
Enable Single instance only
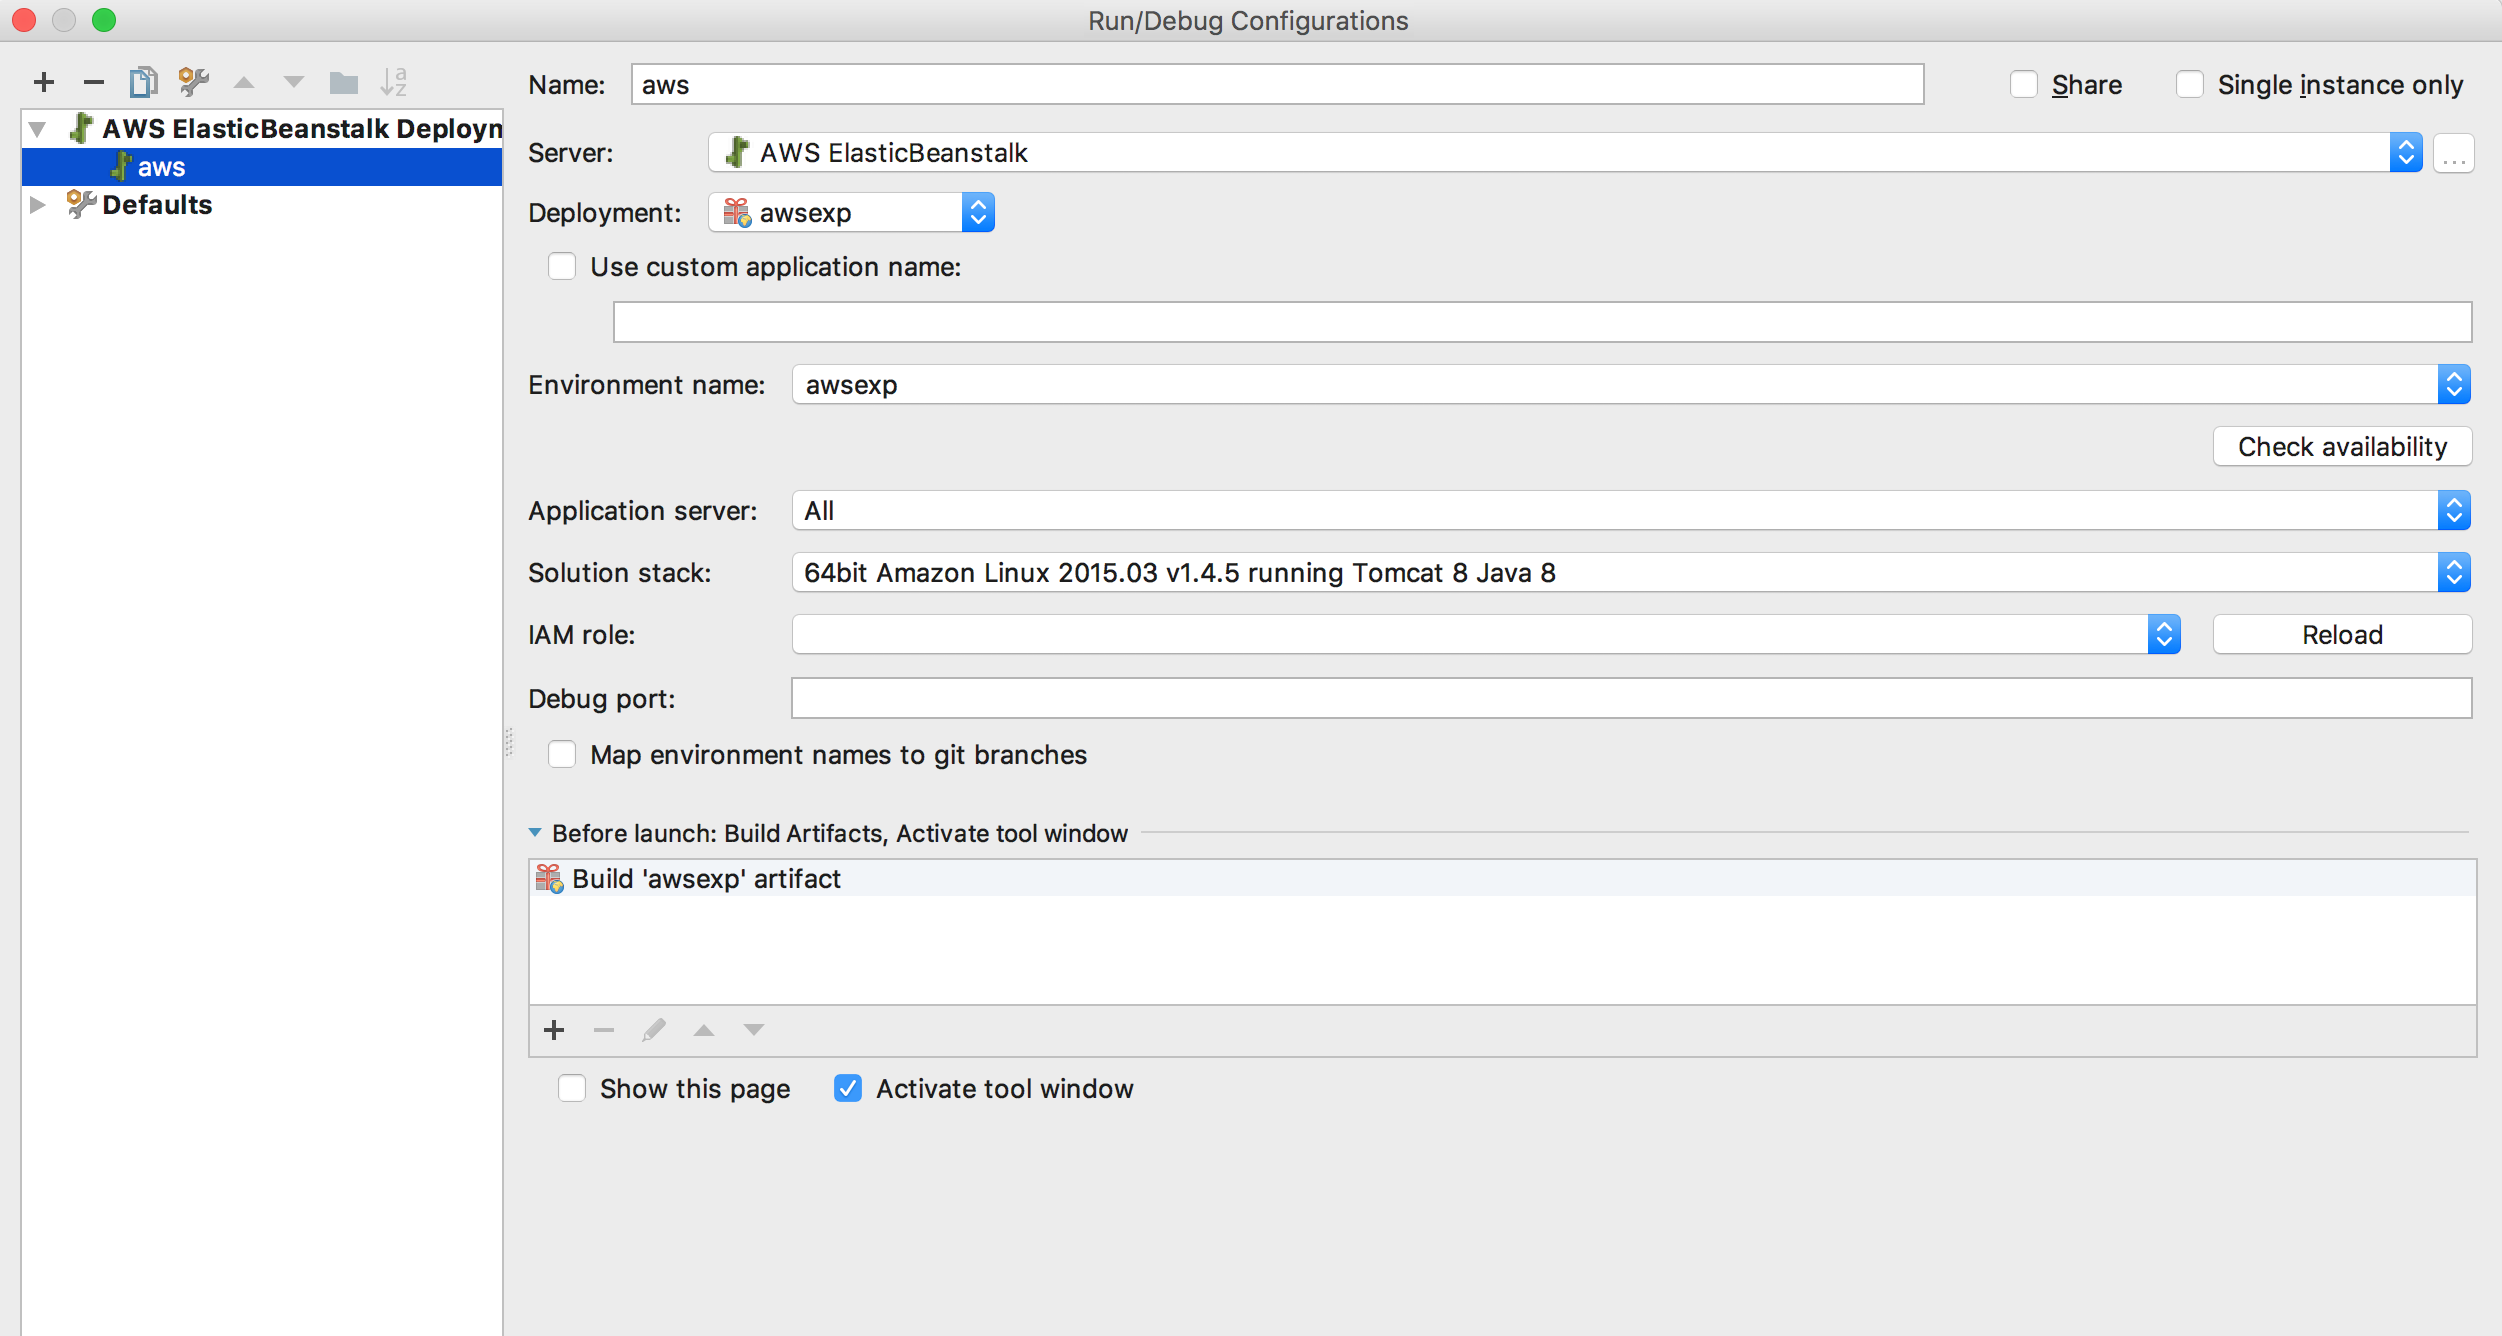click(x=2190, y=84)
